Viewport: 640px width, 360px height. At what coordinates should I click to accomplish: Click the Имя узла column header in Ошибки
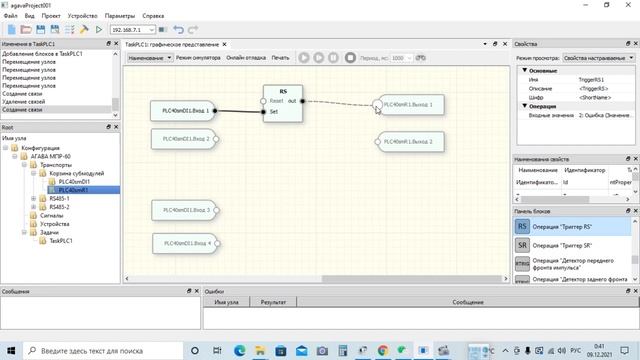[x=227, y=302]
